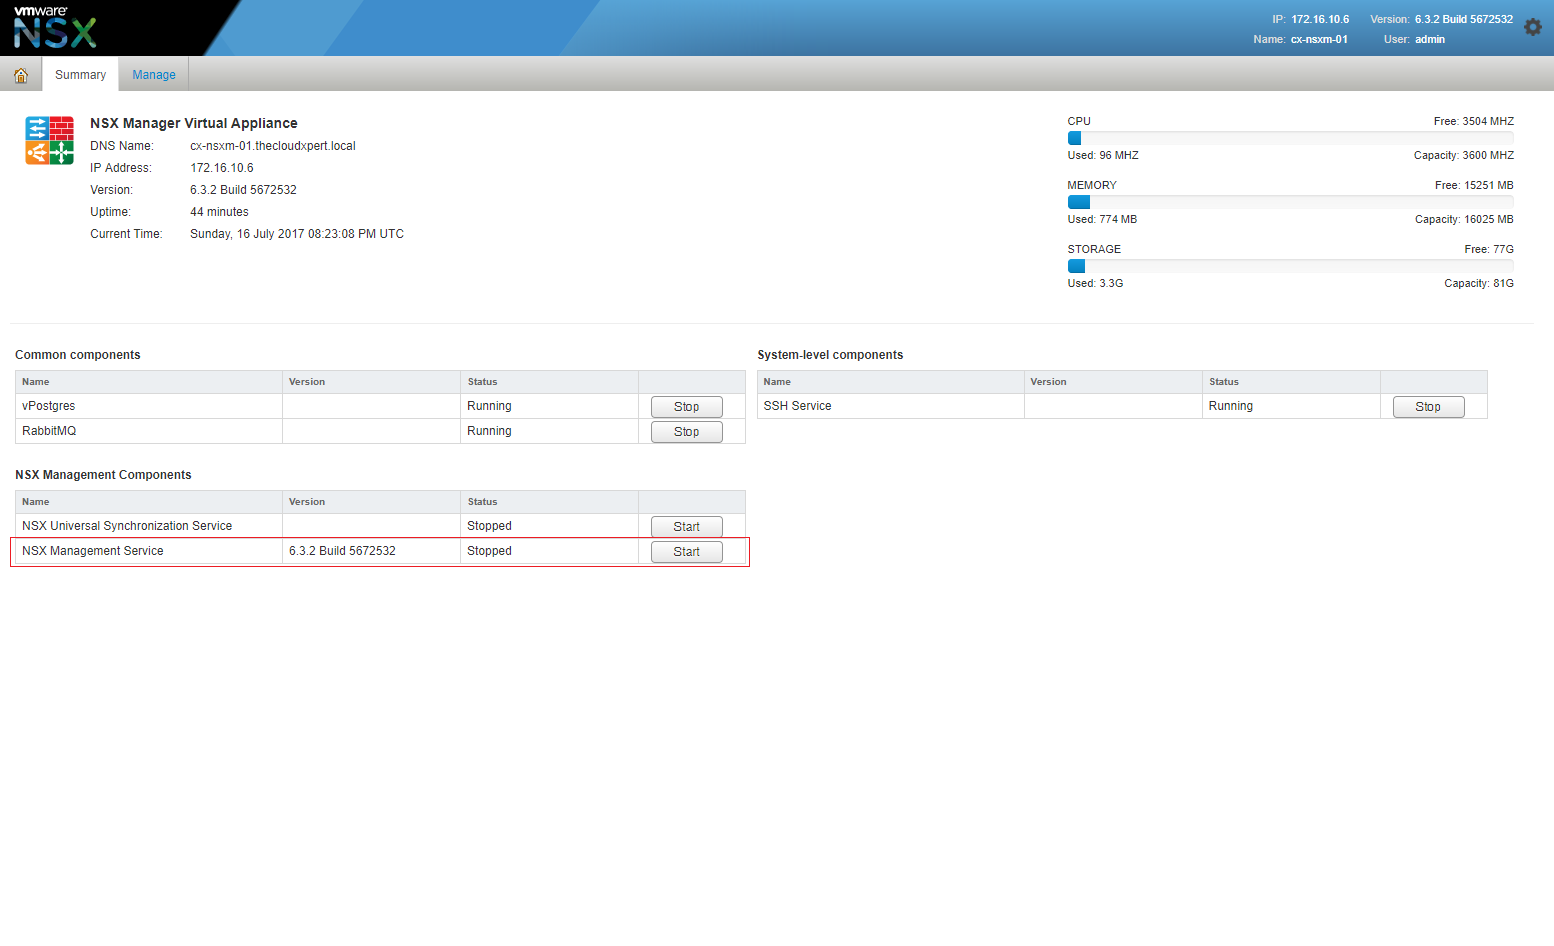Click Version header in NSX Management Components

(x=307, y=502)
